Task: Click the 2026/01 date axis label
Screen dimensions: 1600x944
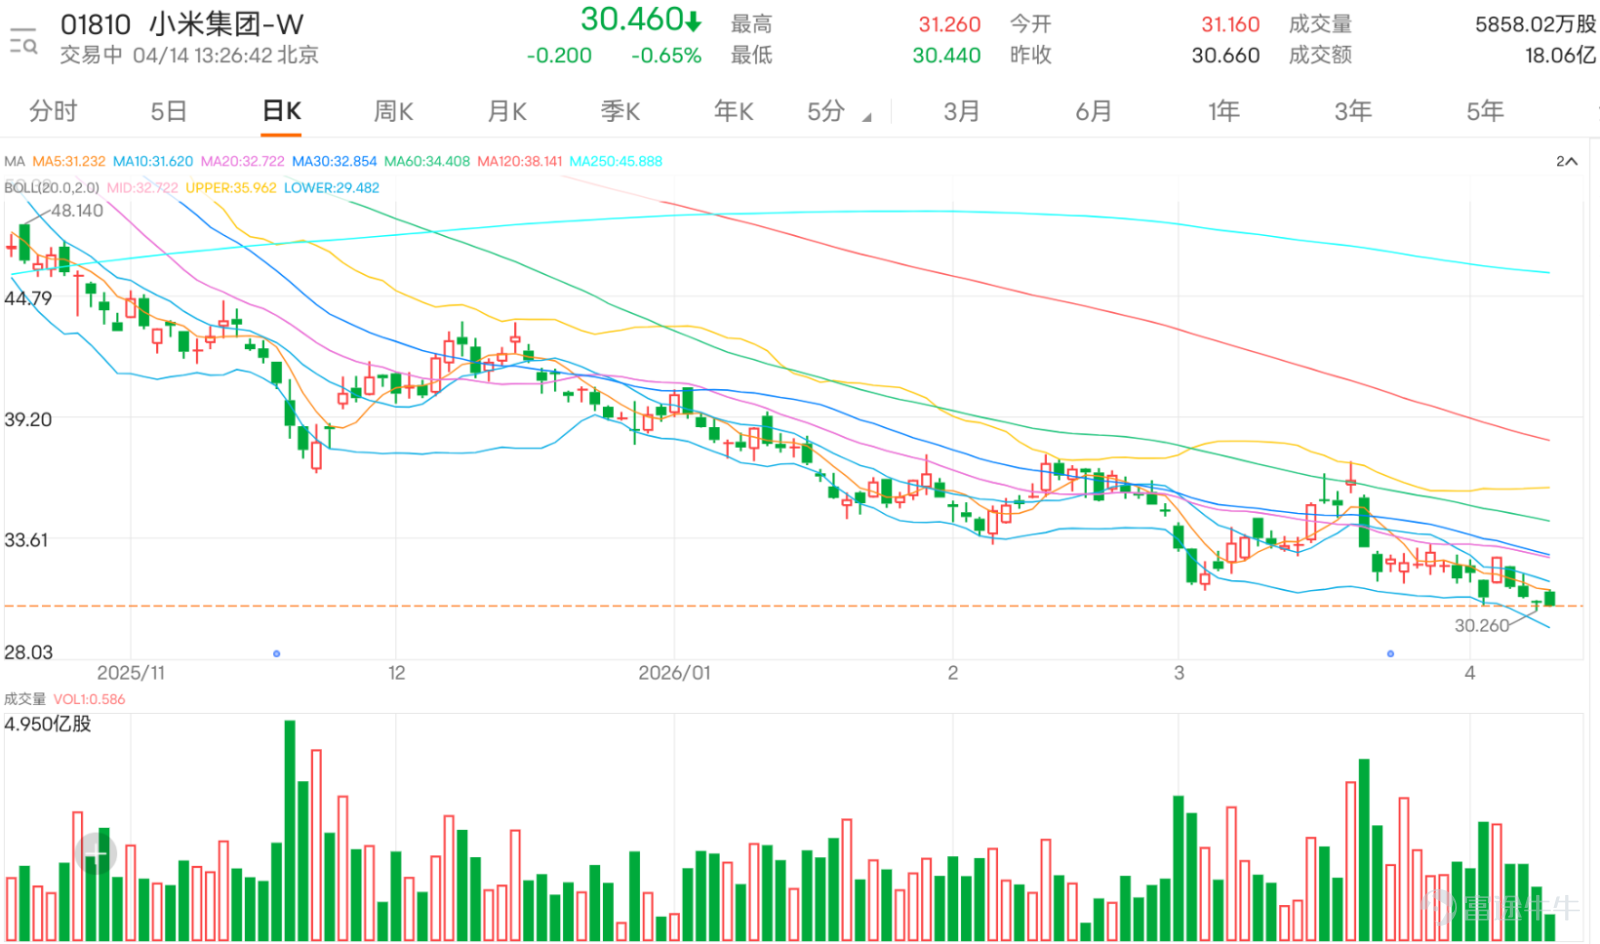Action: pos(675,673)
